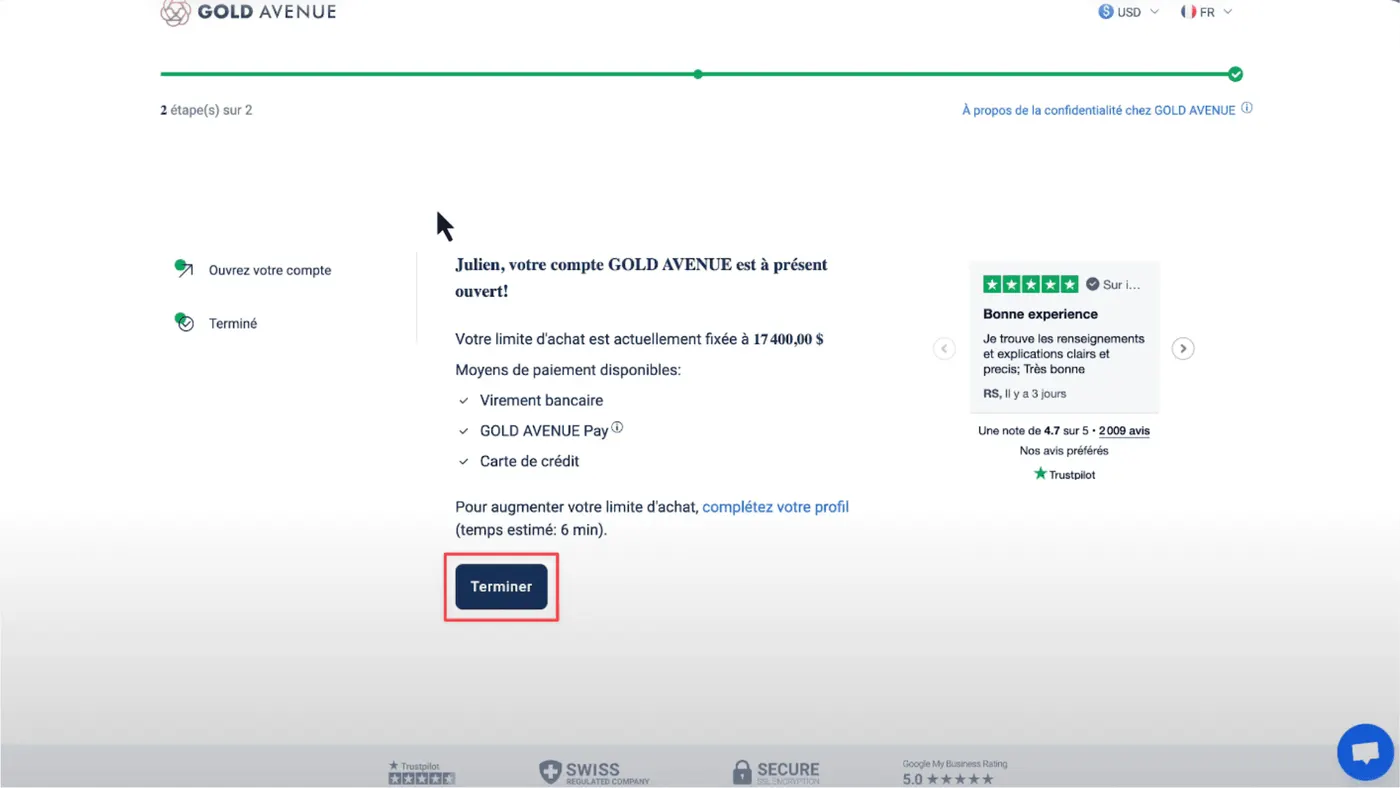The image size is (1400, 788).
Task: Open the USD currency dropdown
Action: point(1129,12)
